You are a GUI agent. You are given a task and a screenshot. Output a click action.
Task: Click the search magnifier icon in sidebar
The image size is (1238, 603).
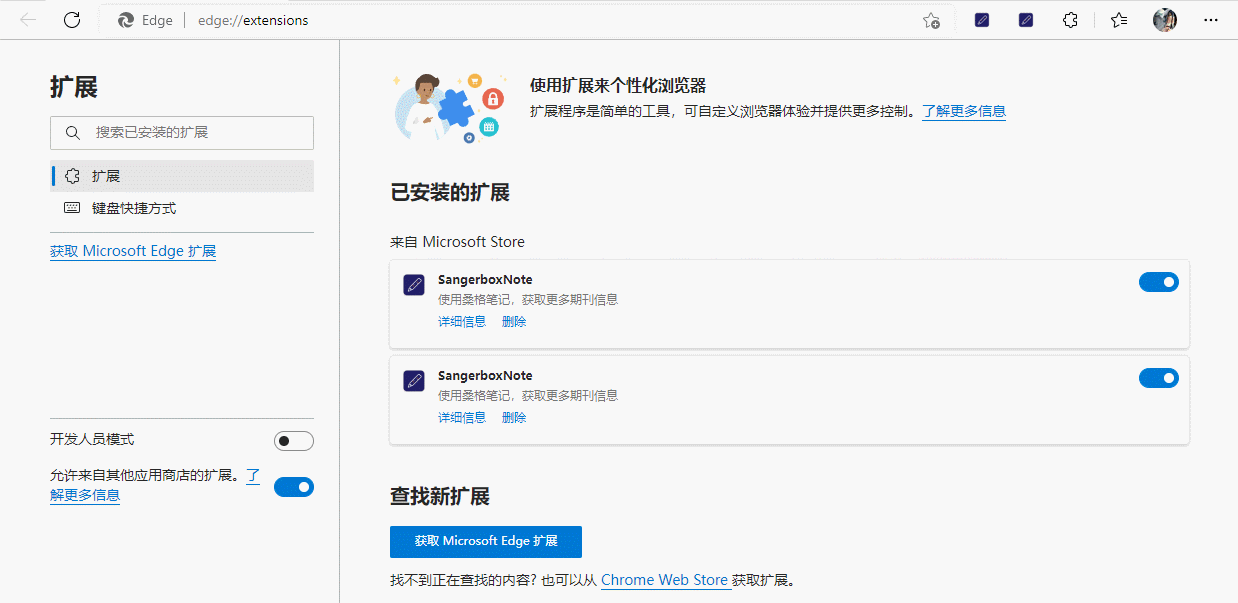coord(73,133)
